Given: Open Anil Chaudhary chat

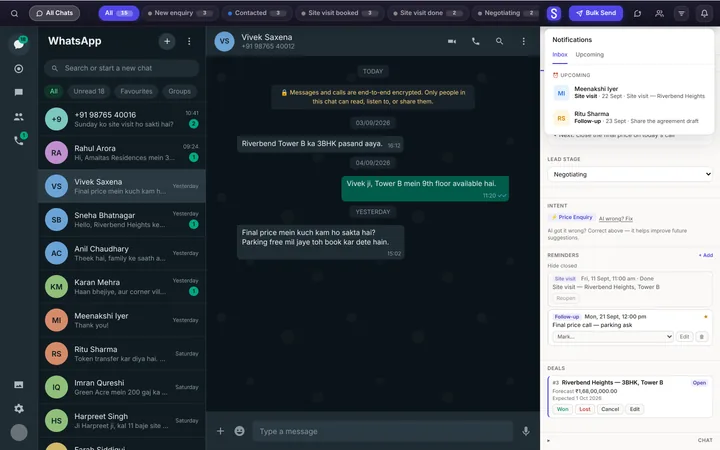Looking at the screenshot, I should point(122,253).
